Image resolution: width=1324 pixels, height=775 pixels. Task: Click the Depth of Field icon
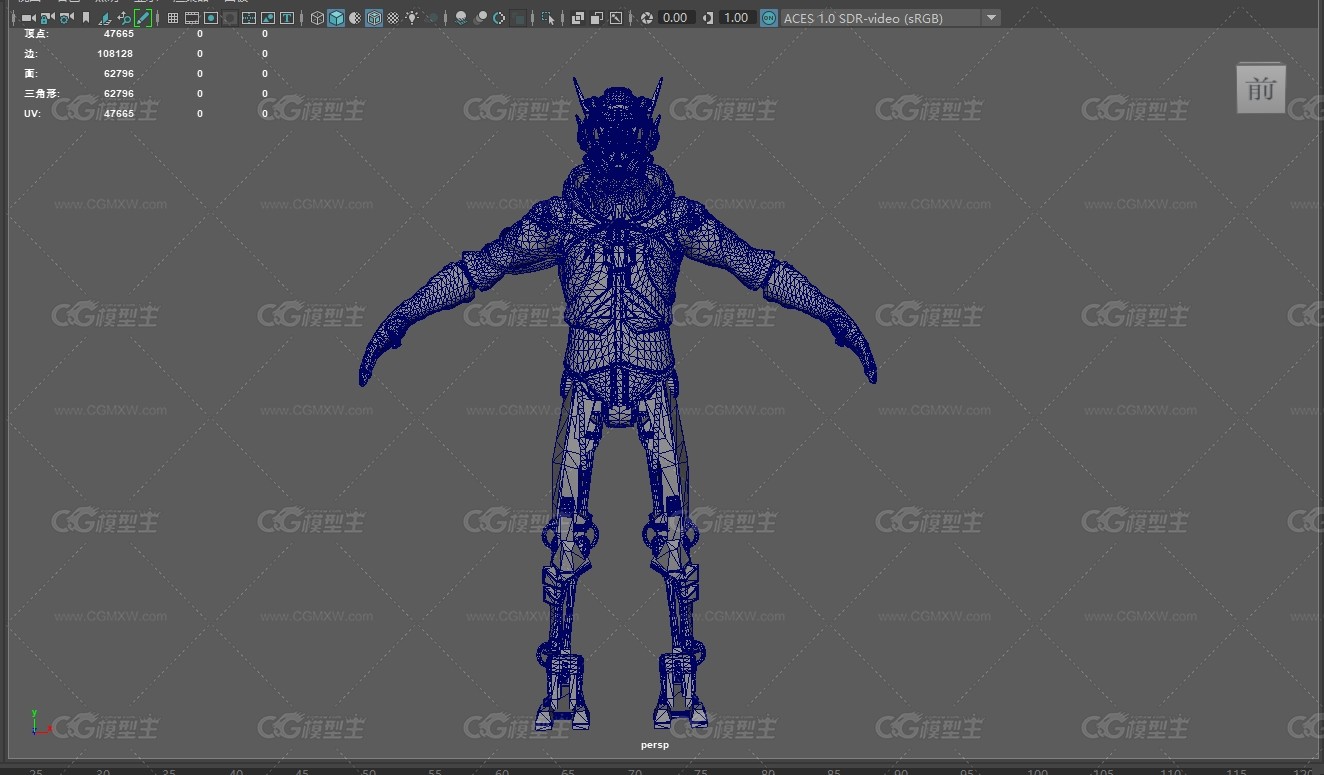pyautogui.click(x=519, y=18)
